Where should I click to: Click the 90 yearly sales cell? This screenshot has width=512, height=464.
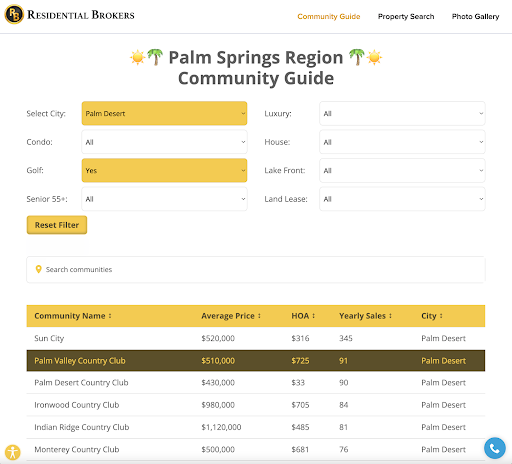pos(344,383)
